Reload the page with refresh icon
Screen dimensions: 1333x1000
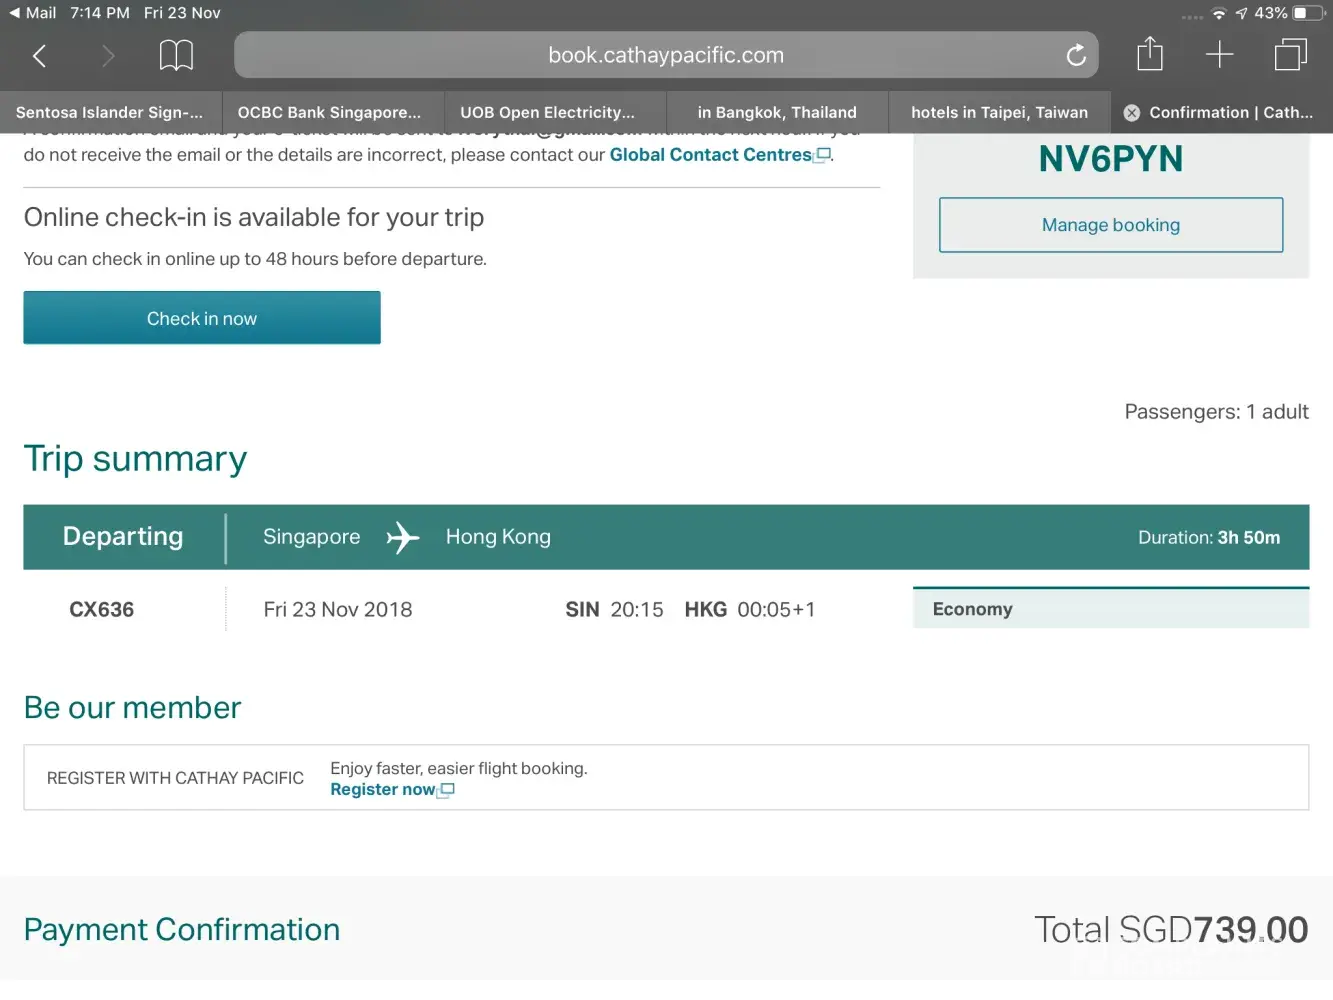[x=1076, y=56]
